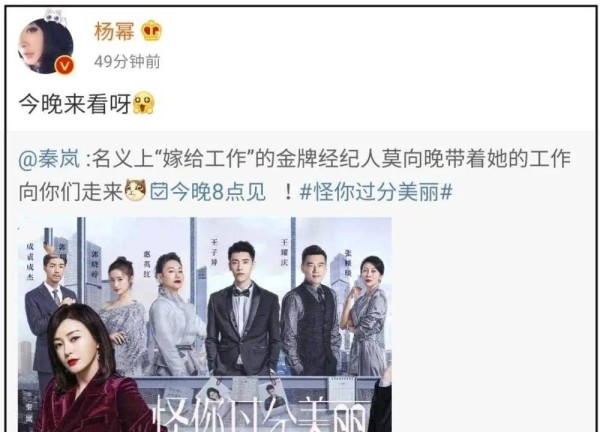
Task: Click the post text 今晚来看呀
Action: pyautogui.click(x=75, y=104)
